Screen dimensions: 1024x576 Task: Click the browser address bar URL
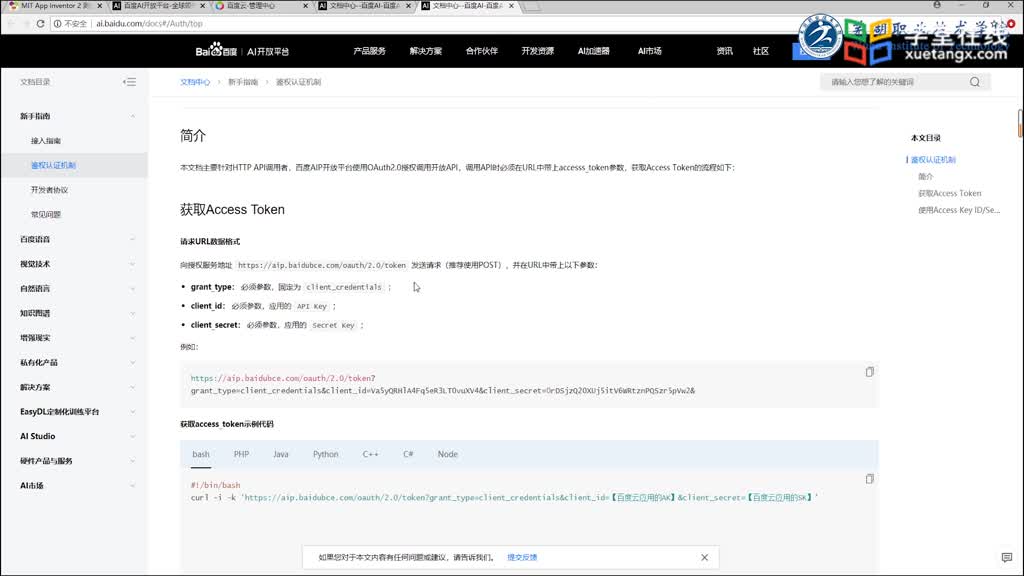pyautogui.click(x=150, y=24)
